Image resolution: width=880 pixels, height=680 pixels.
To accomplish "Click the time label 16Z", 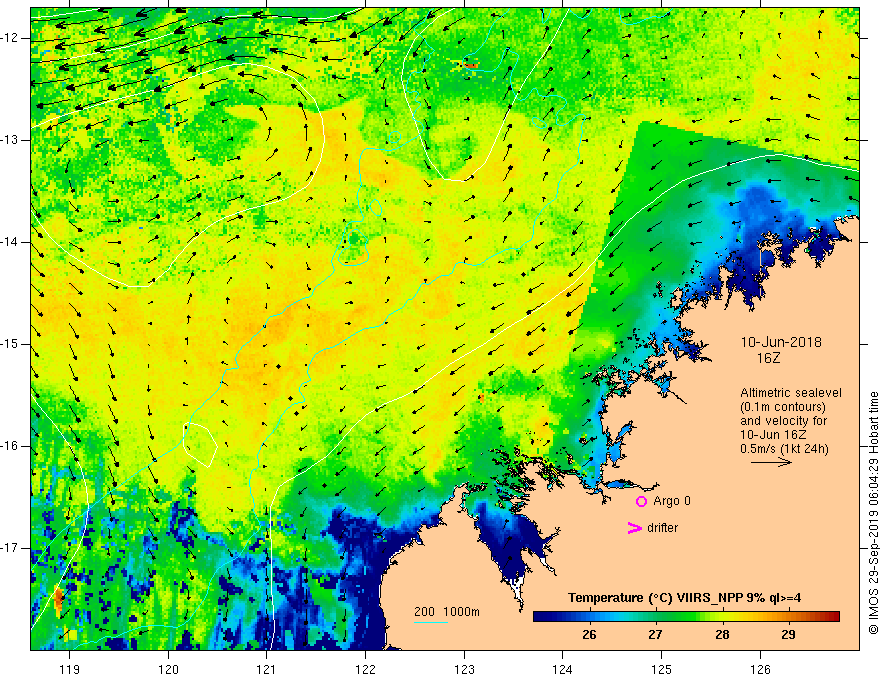I will [x=768, y=358].
